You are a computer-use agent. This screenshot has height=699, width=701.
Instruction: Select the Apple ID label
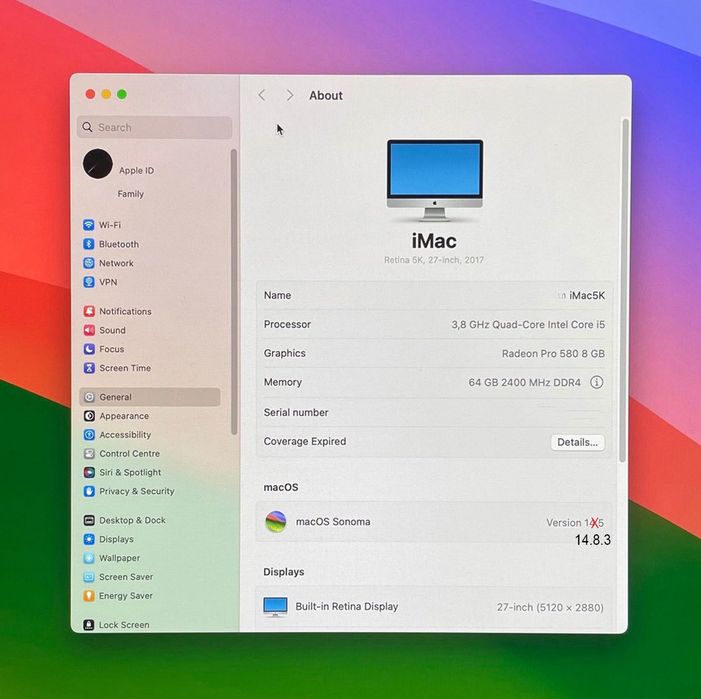point(136,170)
